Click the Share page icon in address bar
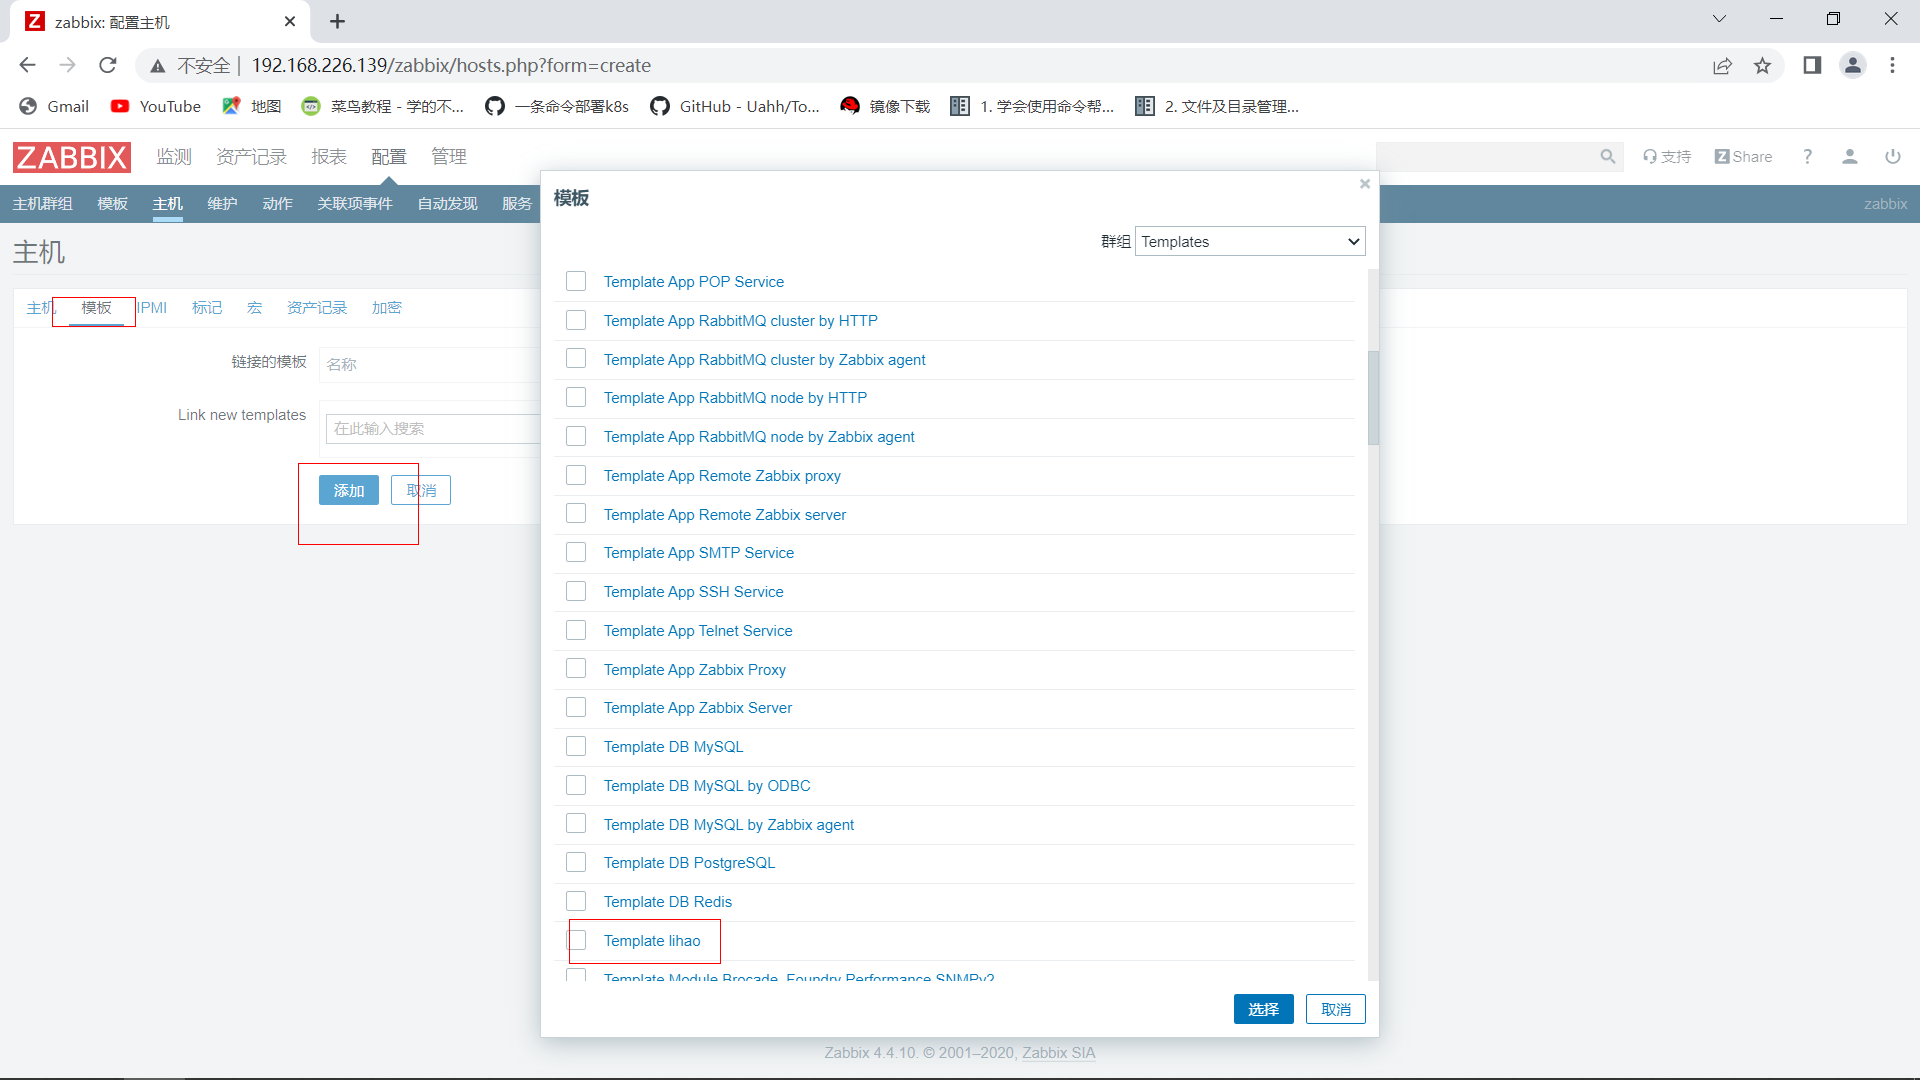The height and width of the screenshot is (1080, 1920). (x=1722, y=66)
